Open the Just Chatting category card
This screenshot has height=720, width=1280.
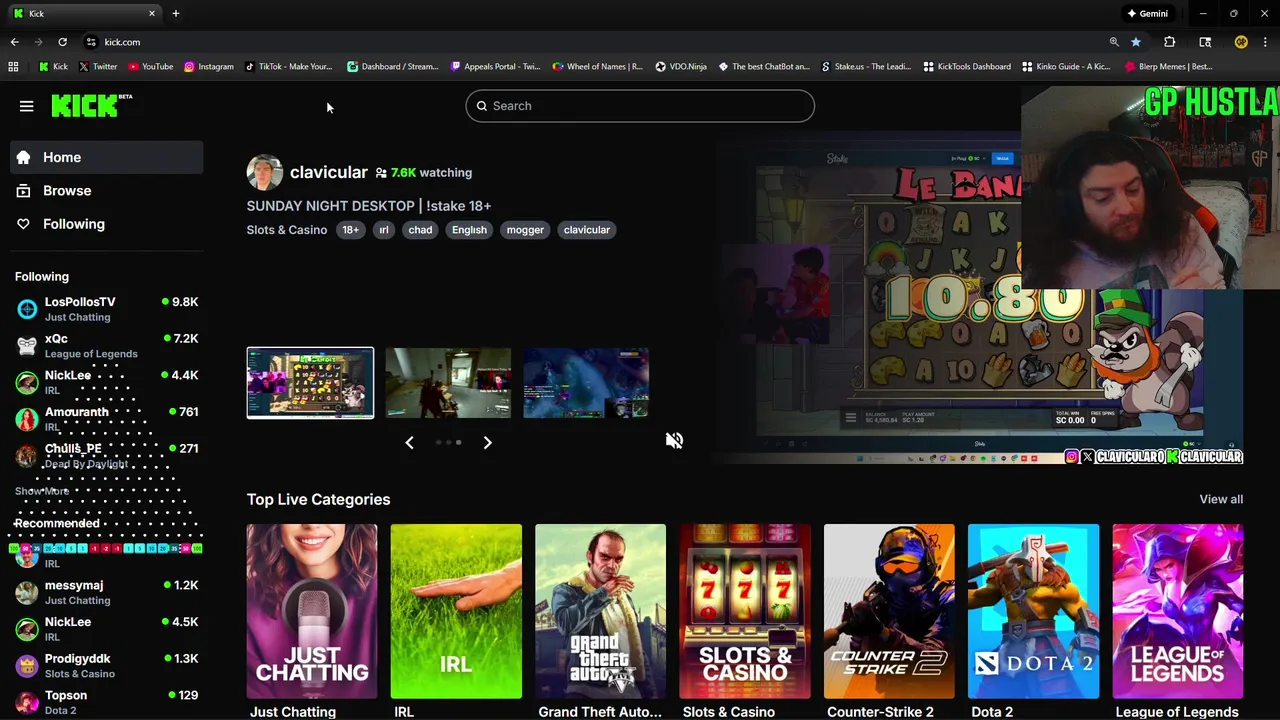312,611
